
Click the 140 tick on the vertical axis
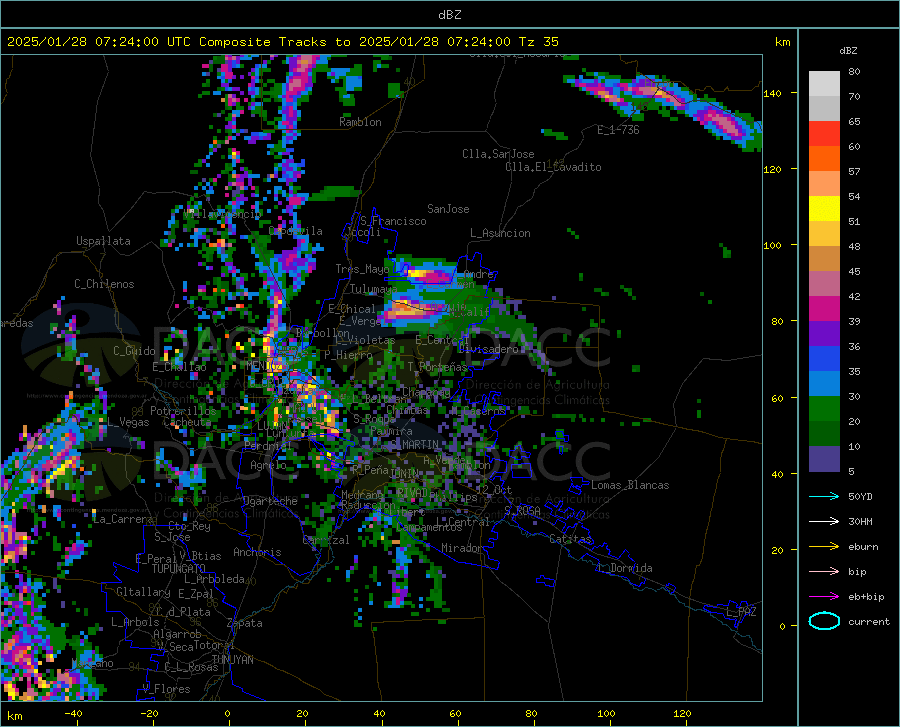(772, 93)
